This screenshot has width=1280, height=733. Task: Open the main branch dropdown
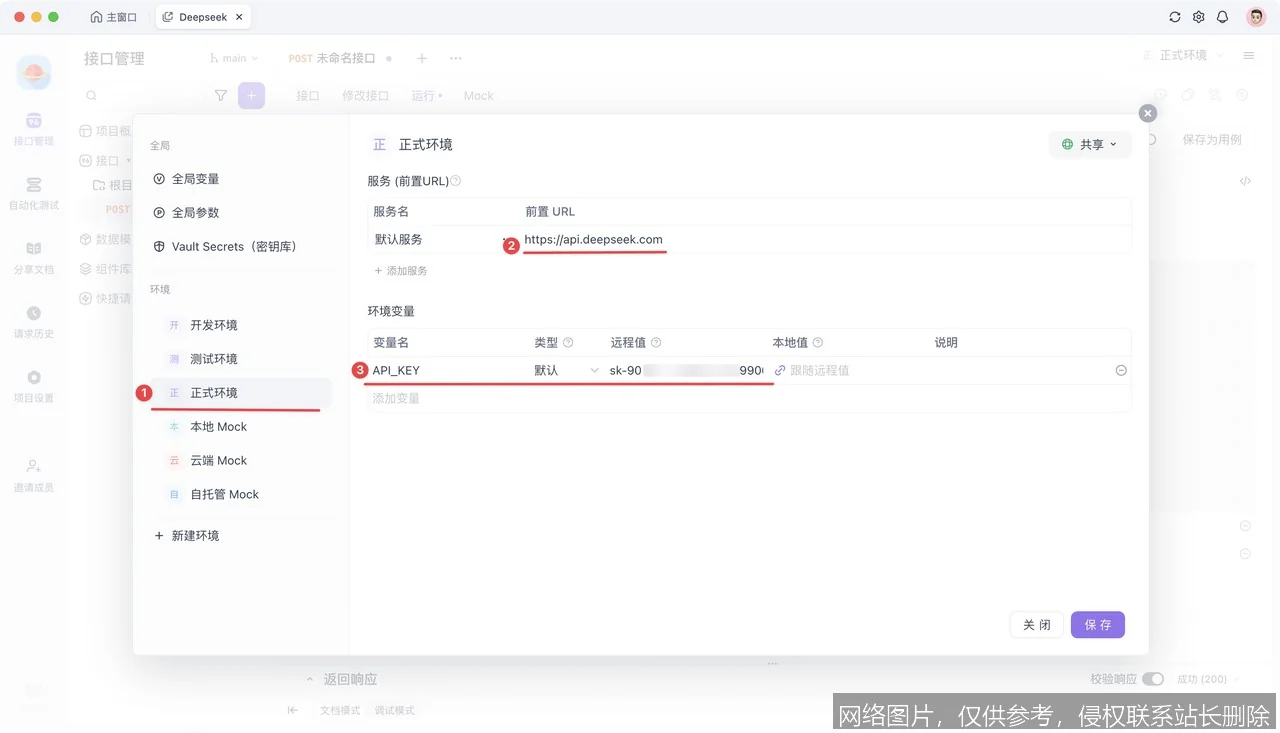tap(232, 57)
